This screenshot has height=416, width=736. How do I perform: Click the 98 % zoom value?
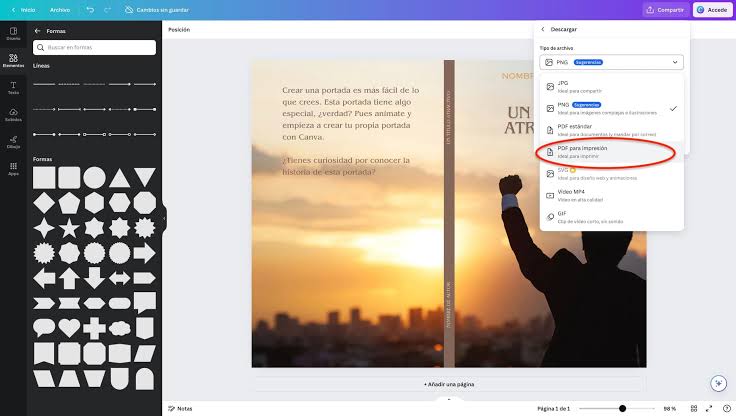click(669, 408)
